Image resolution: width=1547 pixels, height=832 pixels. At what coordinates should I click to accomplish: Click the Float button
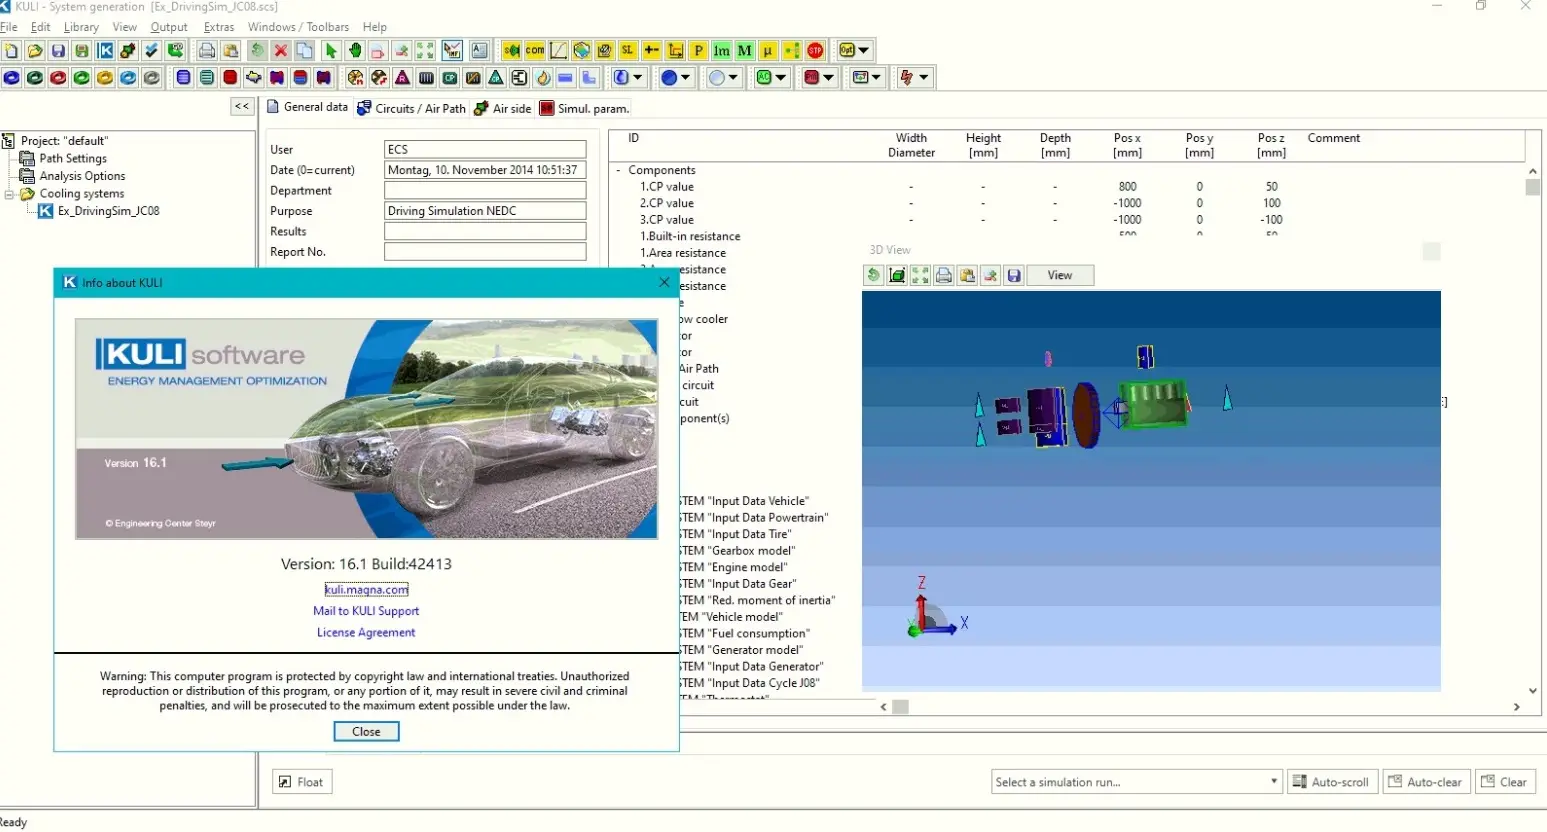coord(302,782)
